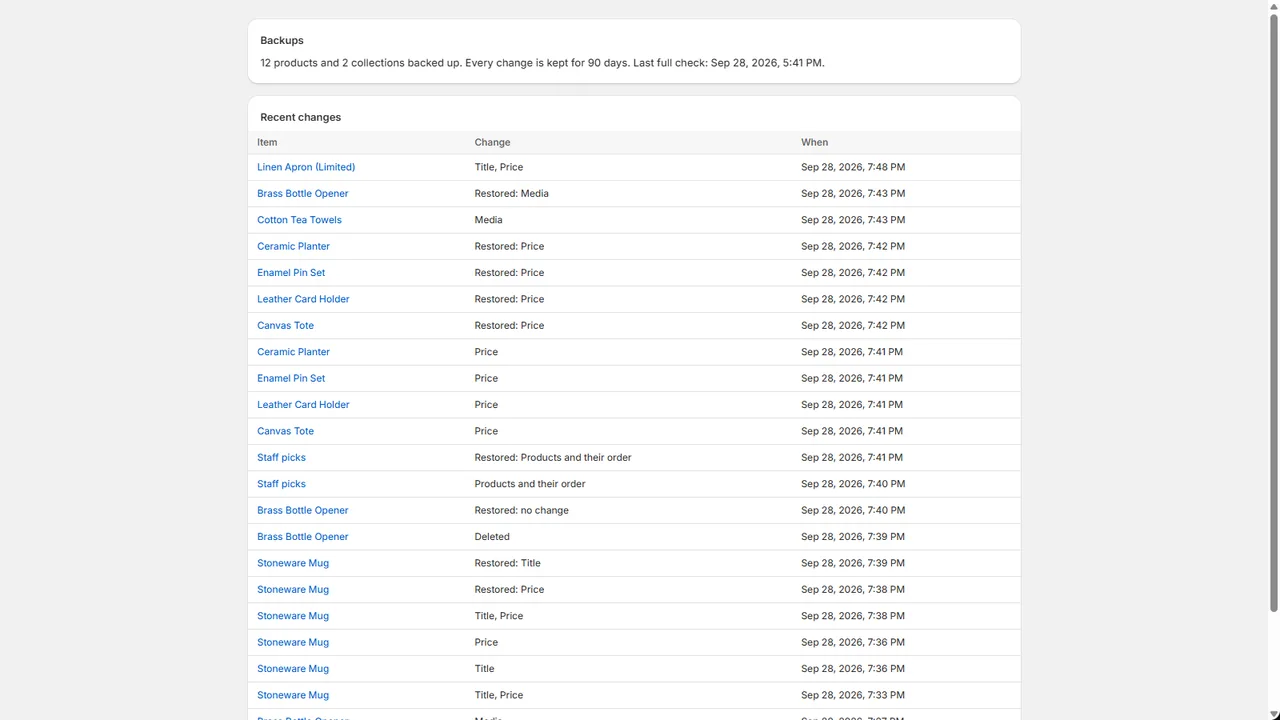Open Stoneware Mug in Restored: Title row

point(293,563)
